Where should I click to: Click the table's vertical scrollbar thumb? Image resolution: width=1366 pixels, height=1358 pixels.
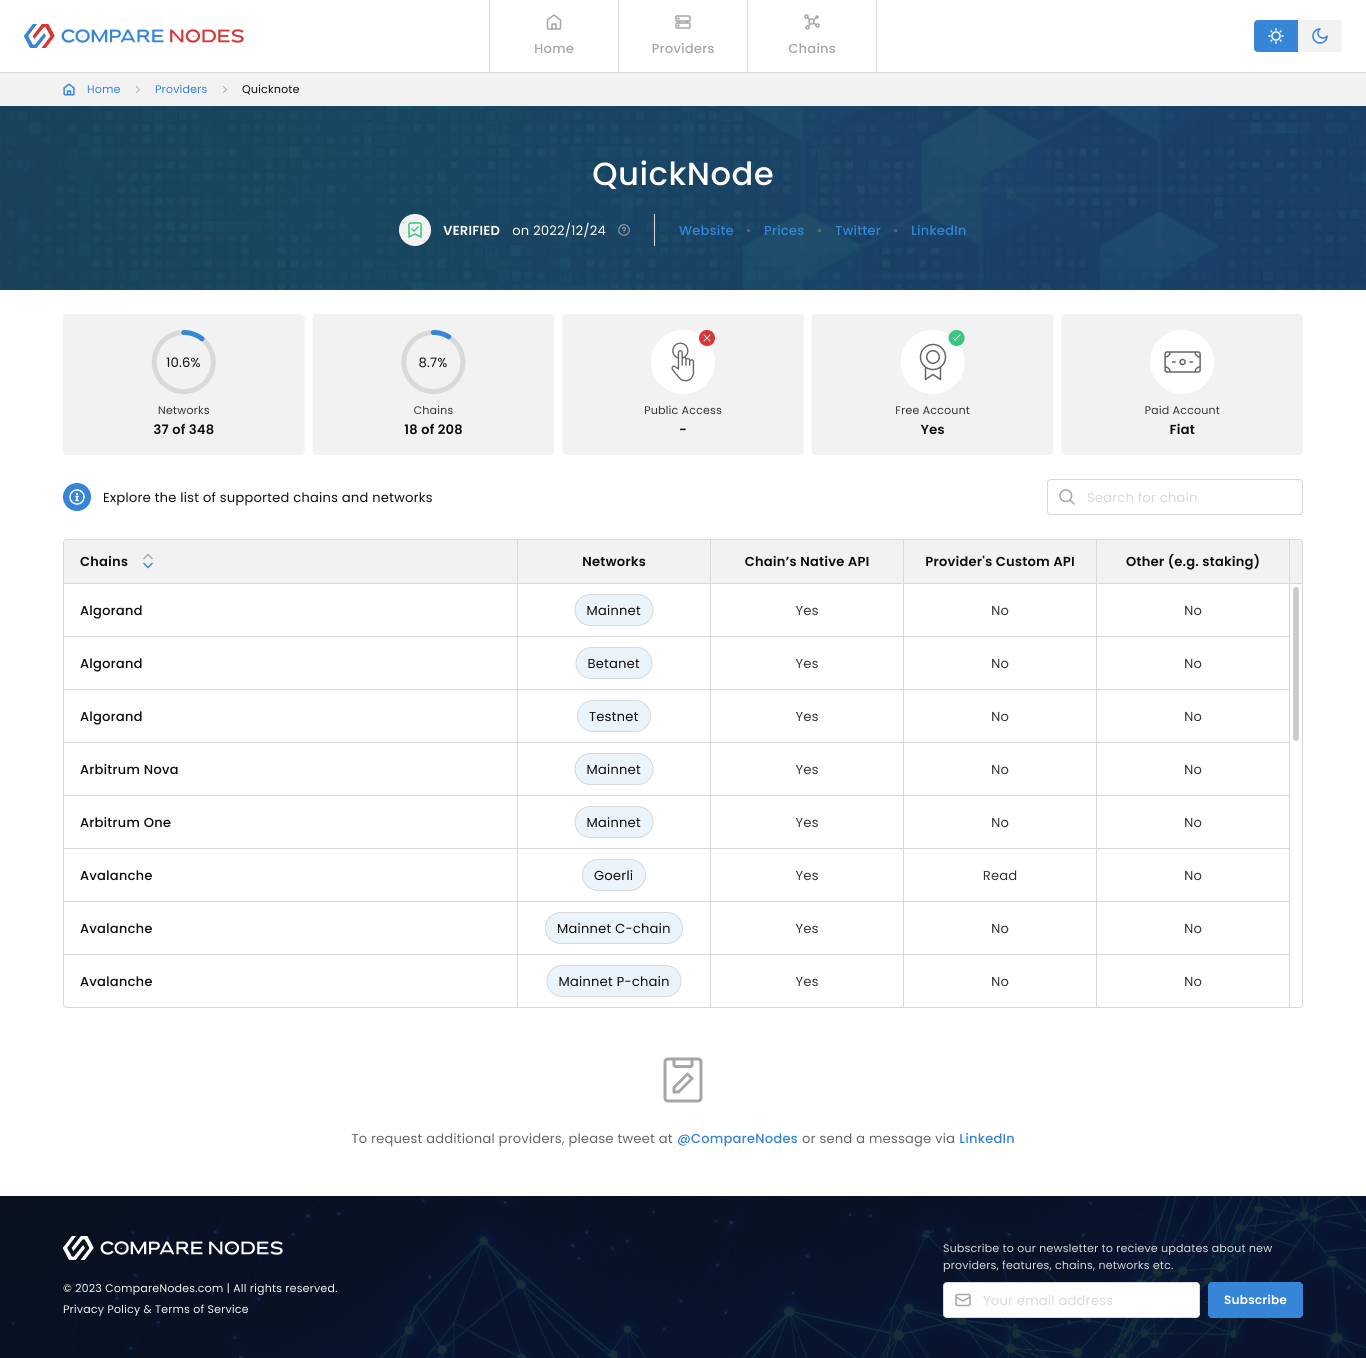pyautogui.click(x=1296, y=664)
